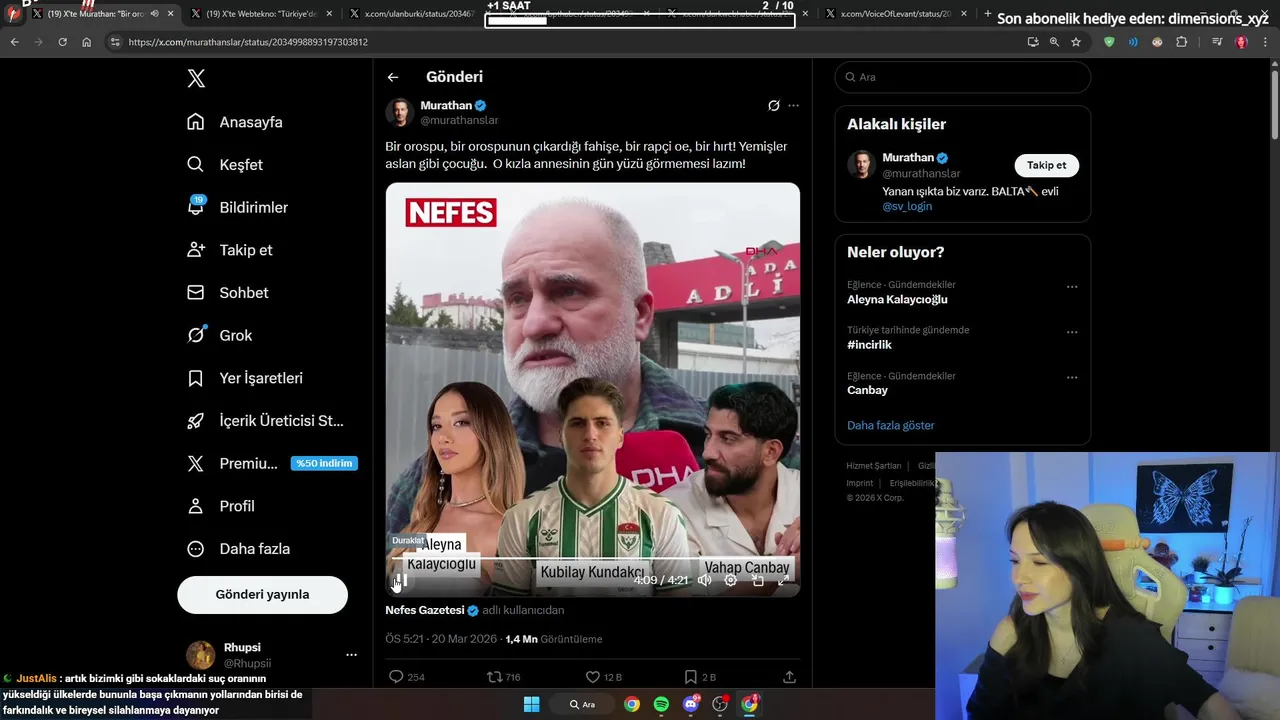Viewport: 1280px width, 720px height.
Task: Open Bildirimler notifications bell
Action: (196, 206)
